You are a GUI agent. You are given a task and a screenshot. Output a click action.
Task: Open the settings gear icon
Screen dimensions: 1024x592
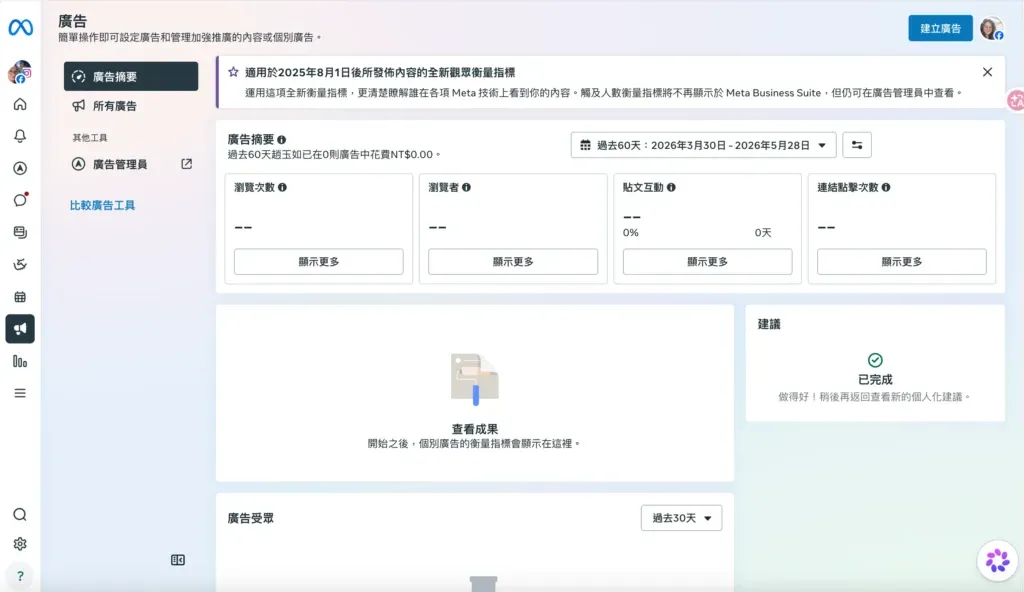[x=20, y=544]
